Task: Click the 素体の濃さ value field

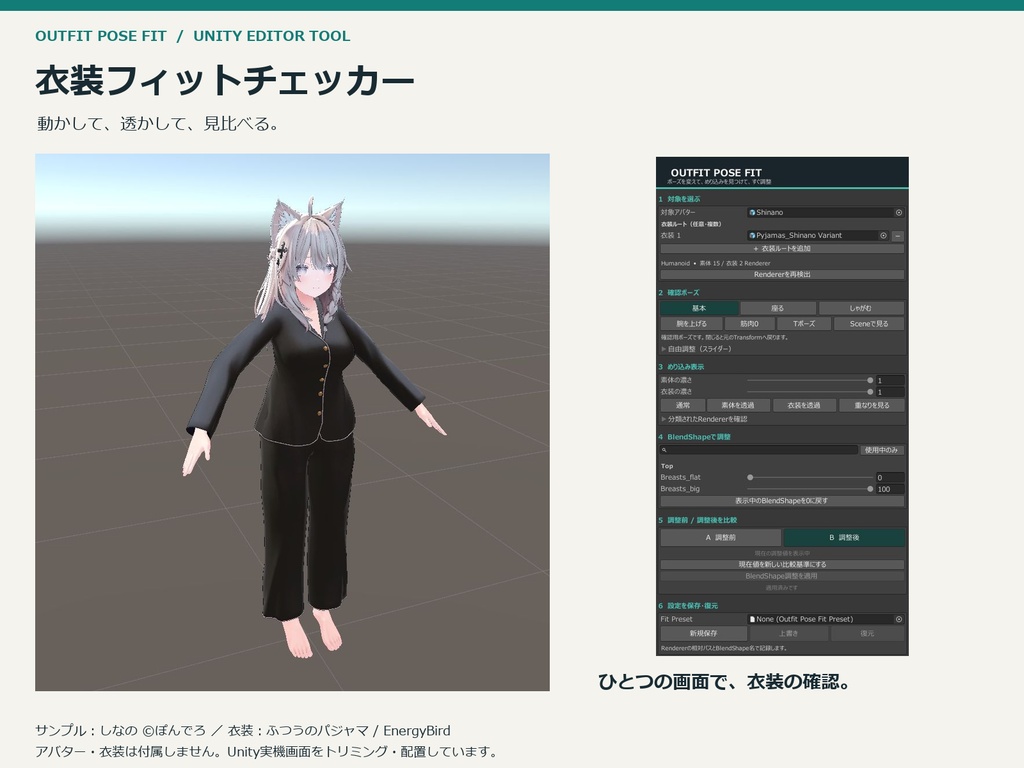Action: coord(890,380)
